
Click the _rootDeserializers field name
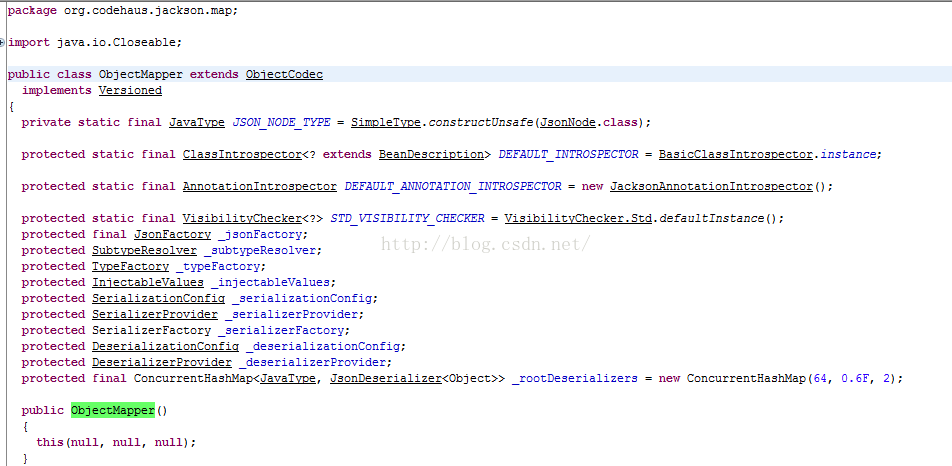(575, 379)
